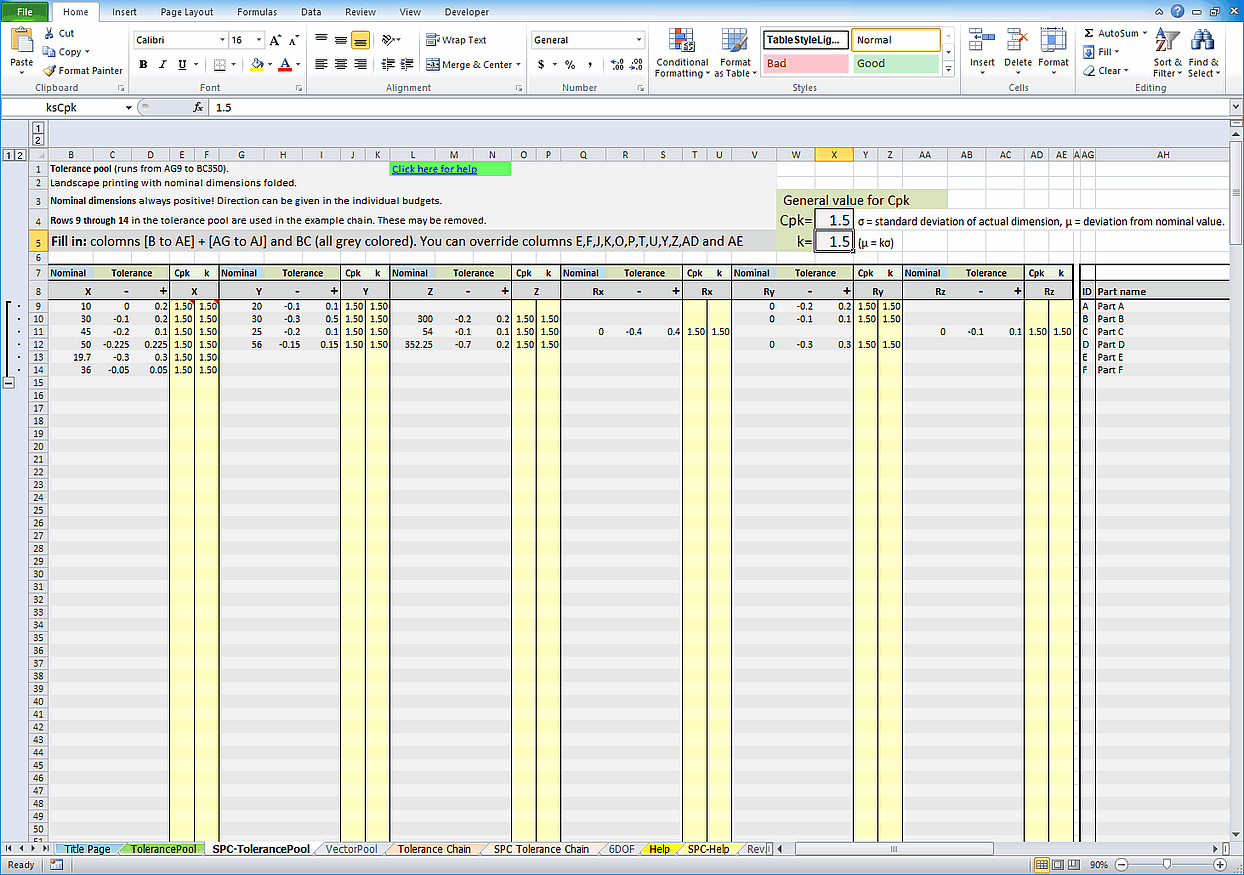Turn off the highlighted Bottom Align

(360, 40)
